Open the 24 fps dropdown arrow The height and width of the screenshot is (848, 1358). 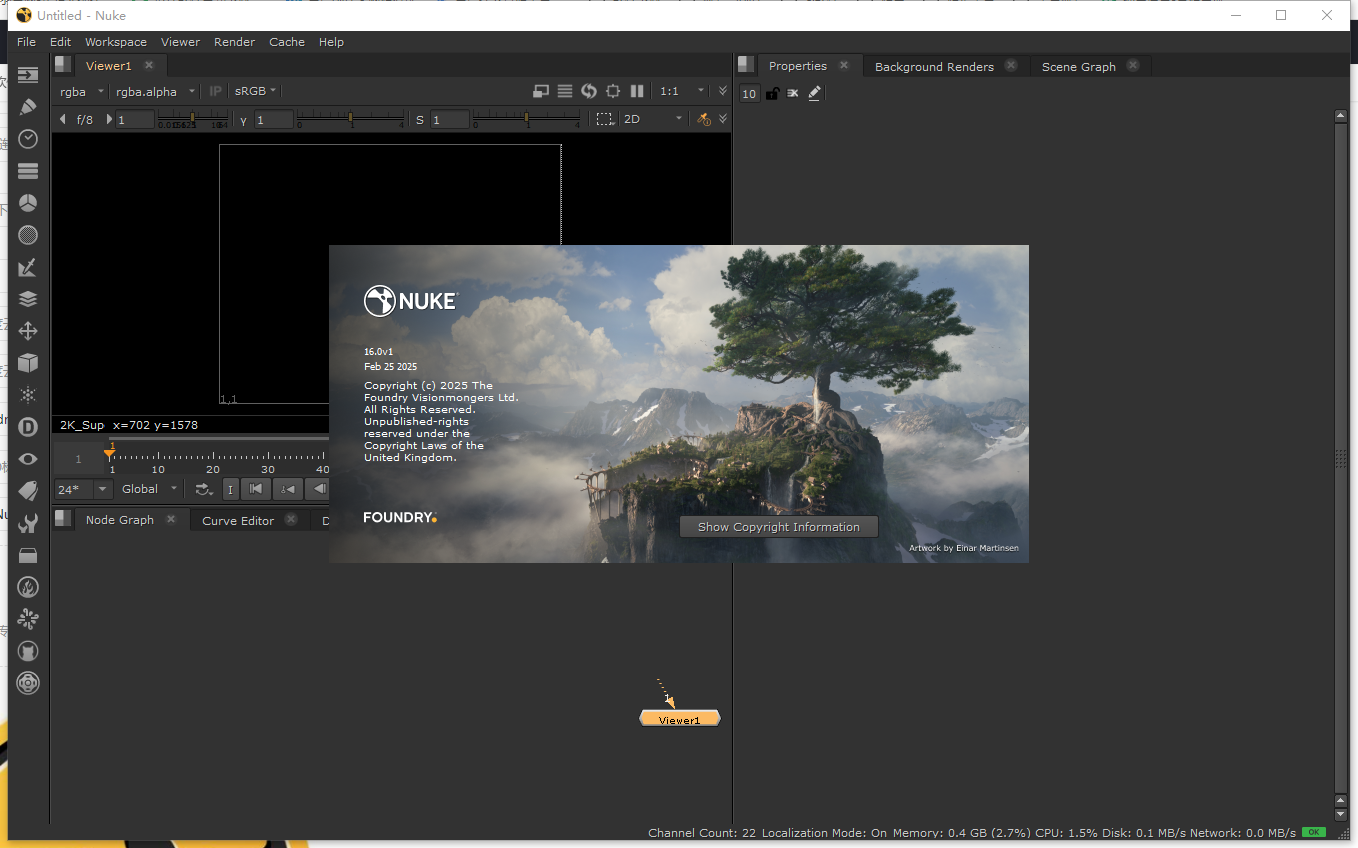[101, 489]
